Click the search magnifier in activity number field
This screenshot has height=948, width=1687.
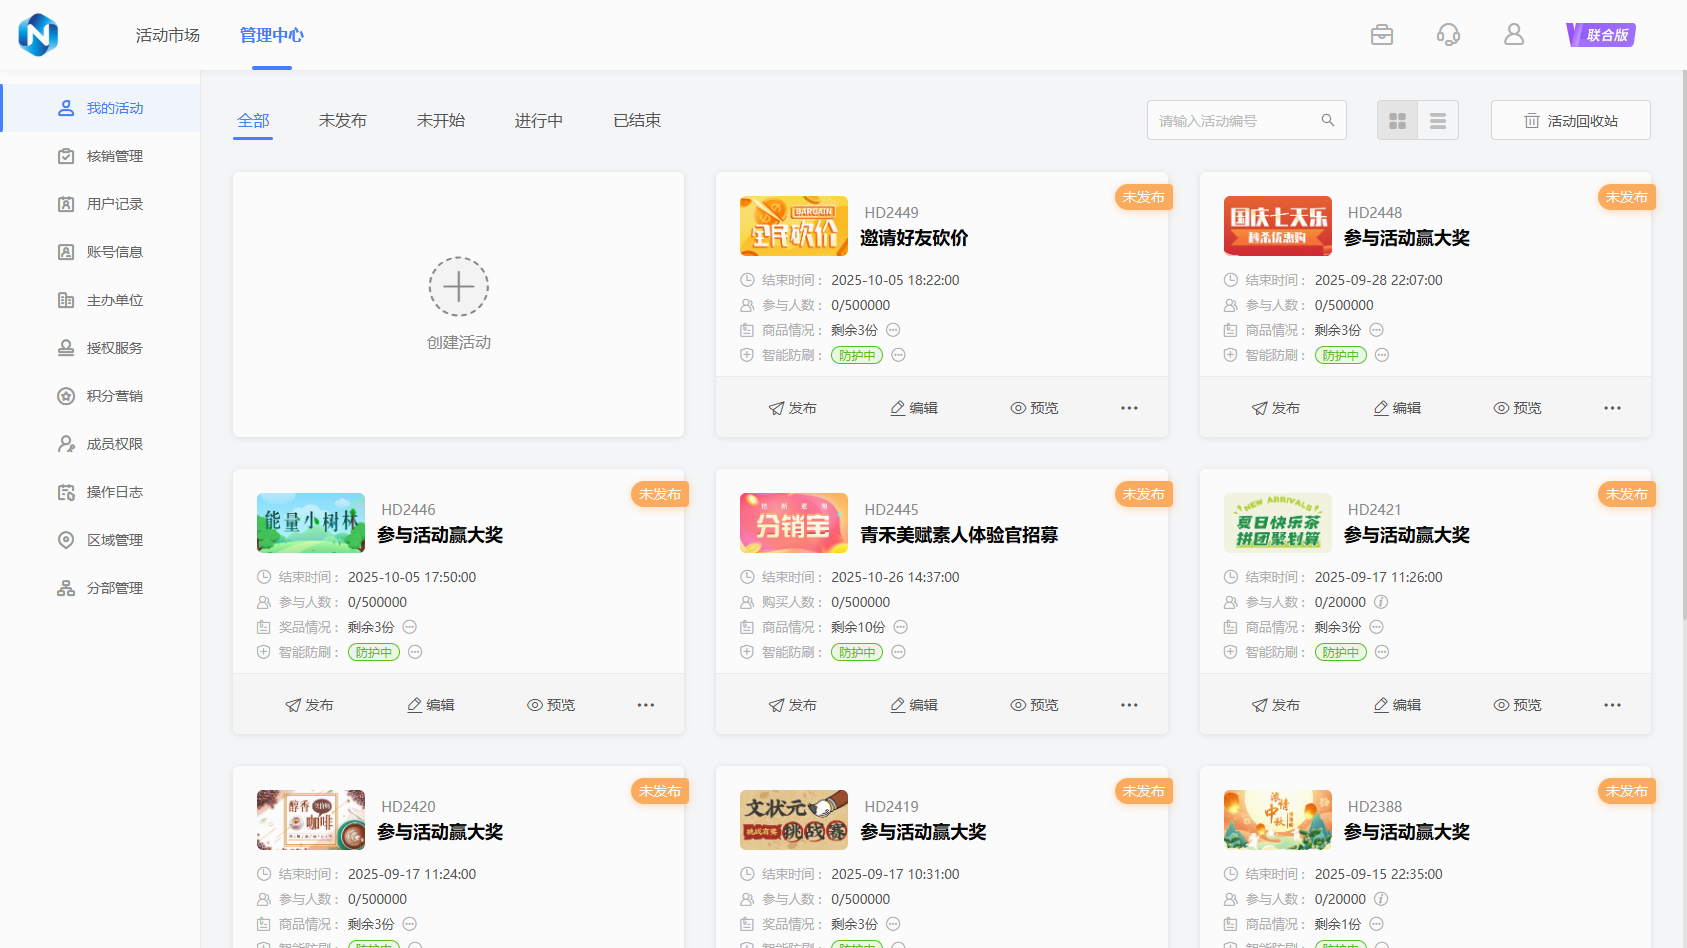tap(1328, 120)
